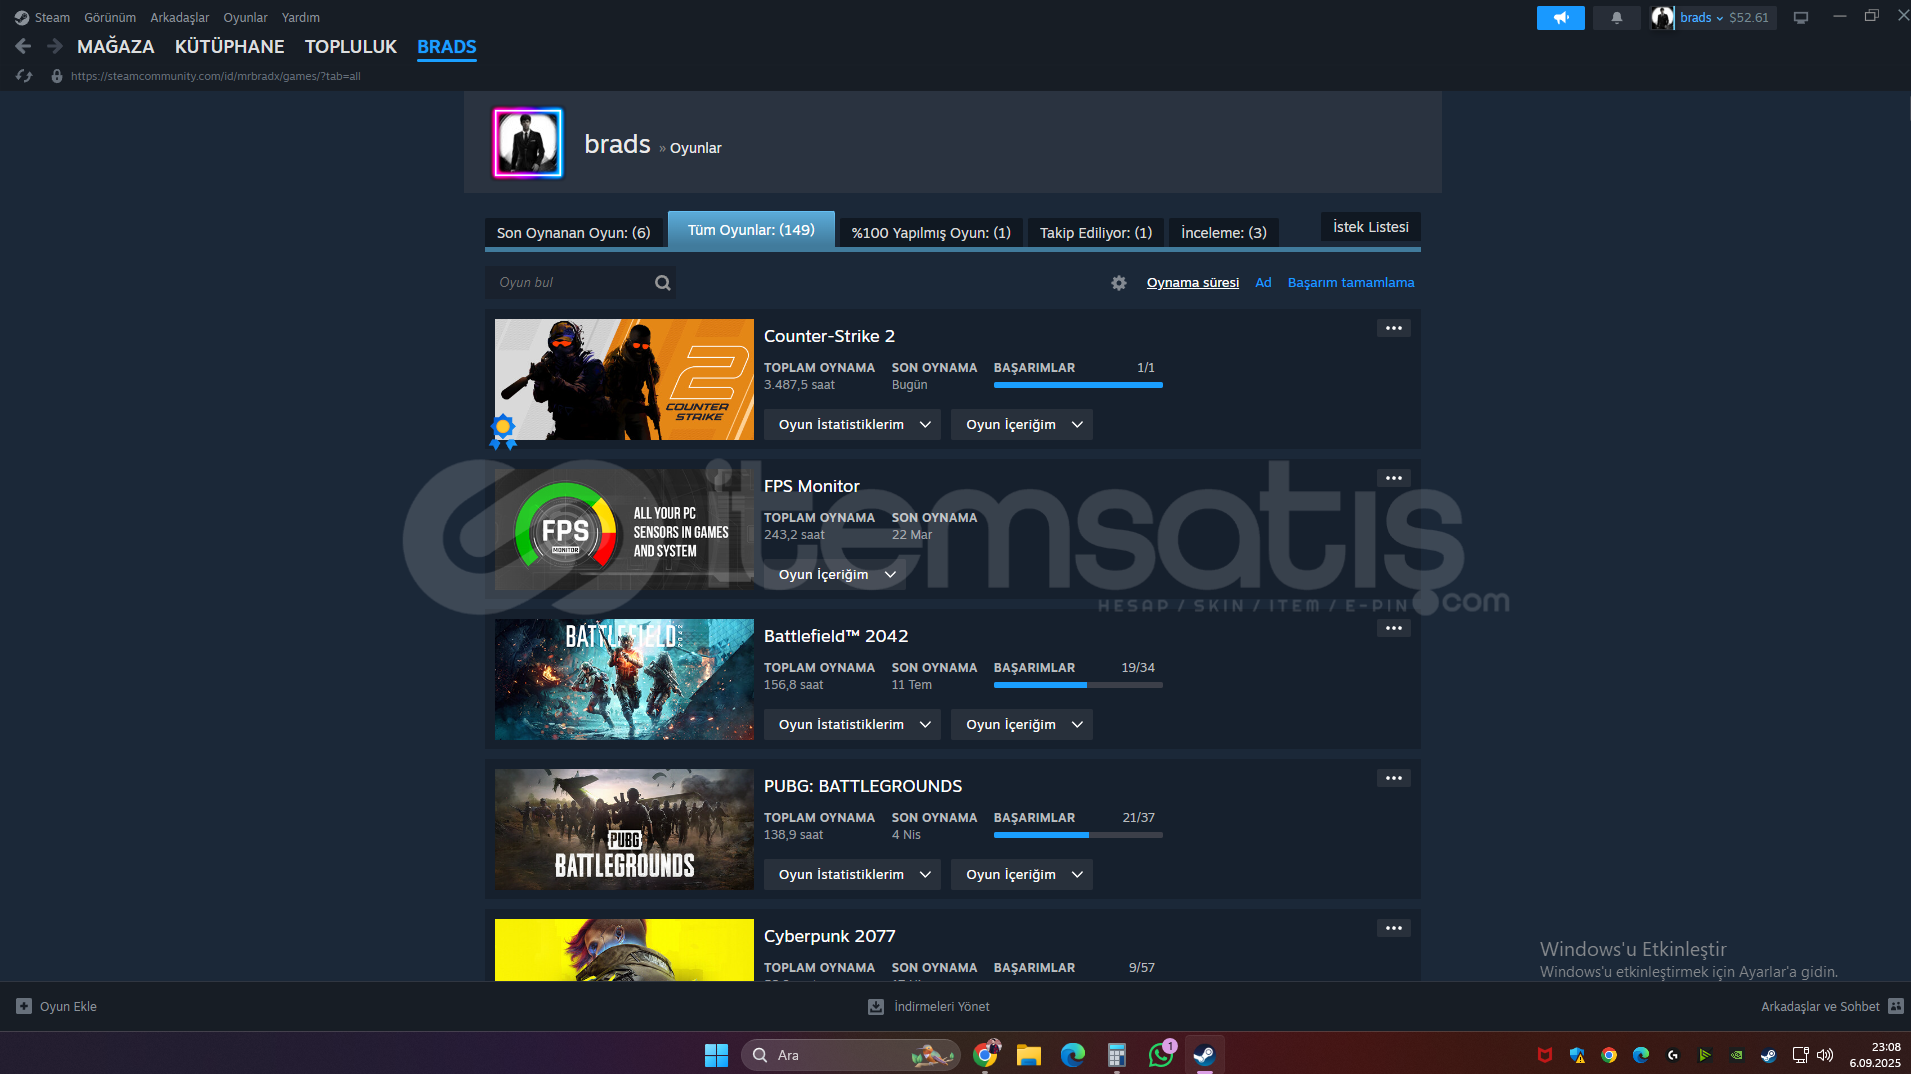Screen dimensions: 1911x1074
Task: Expand Battlefield 2042 Oyun İçeriğim dropdown
Action: click(1021, 725)
